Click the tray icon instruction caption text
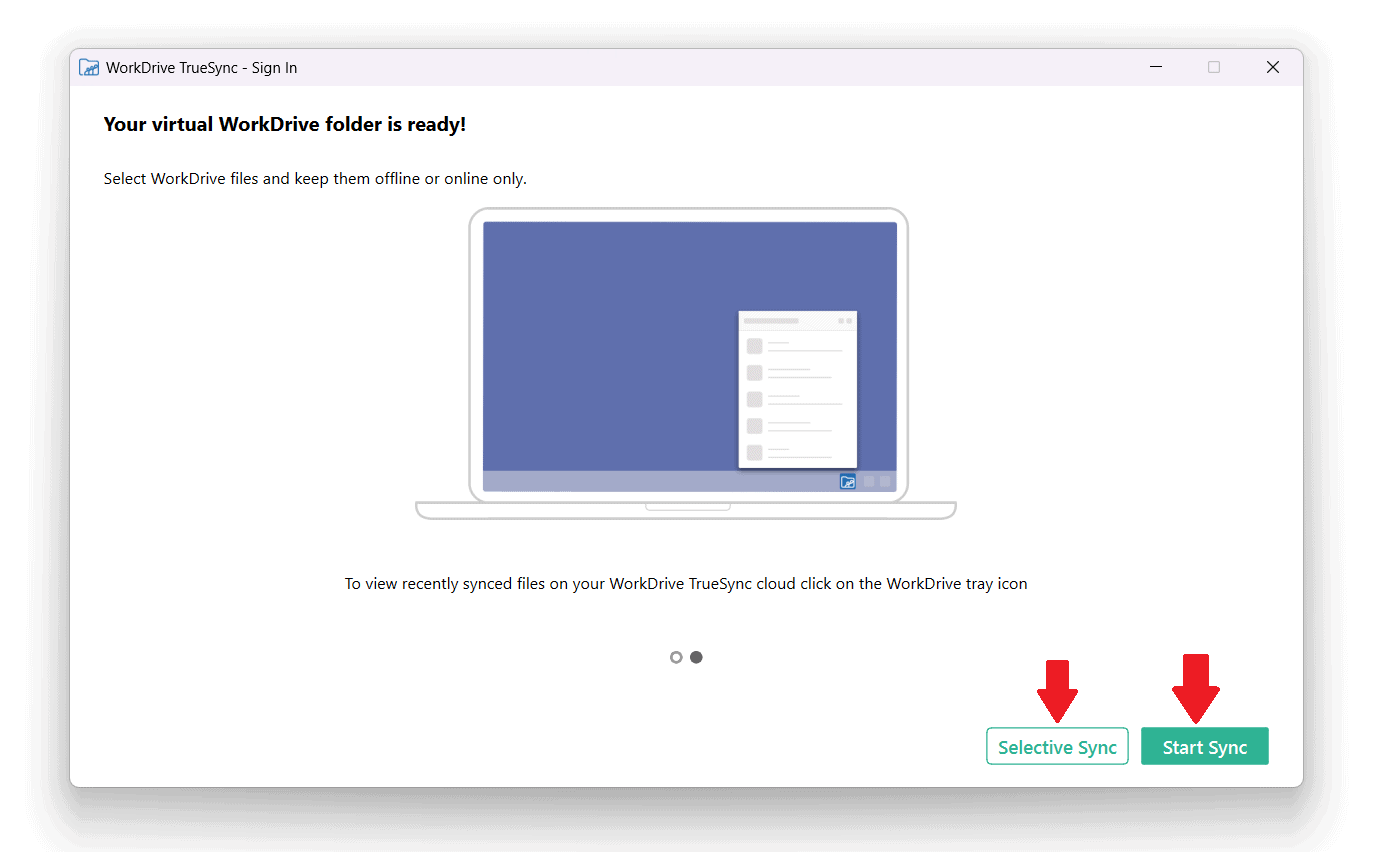This screenshot has width=1375, height=852. pos(686,583)
